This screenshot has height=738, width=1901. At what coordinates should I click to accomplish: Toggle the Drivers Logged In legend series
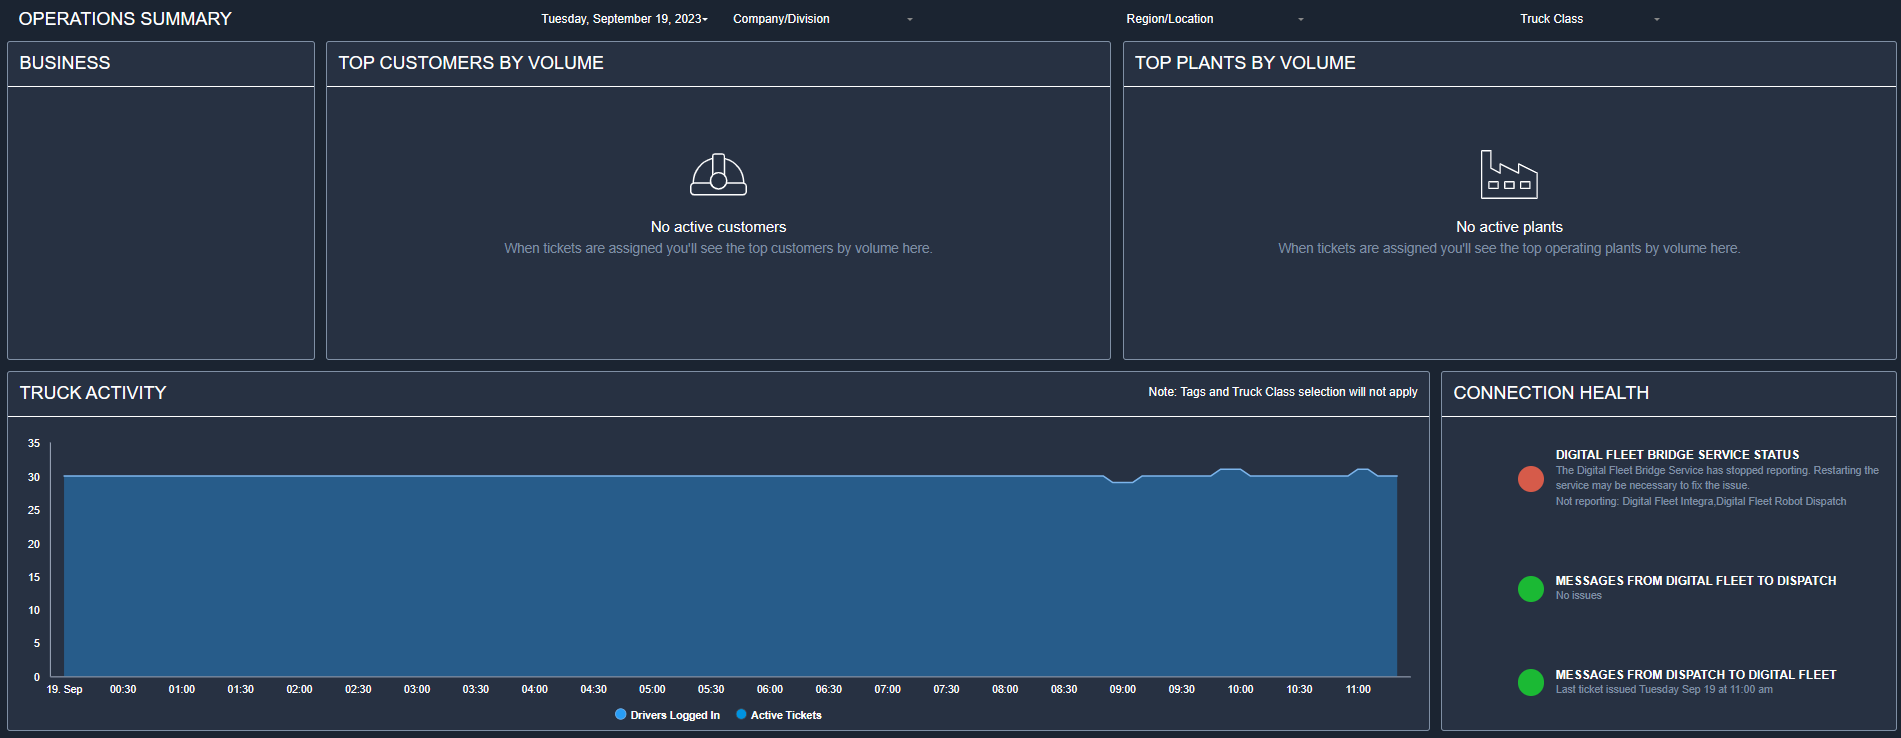coord(667,715)
